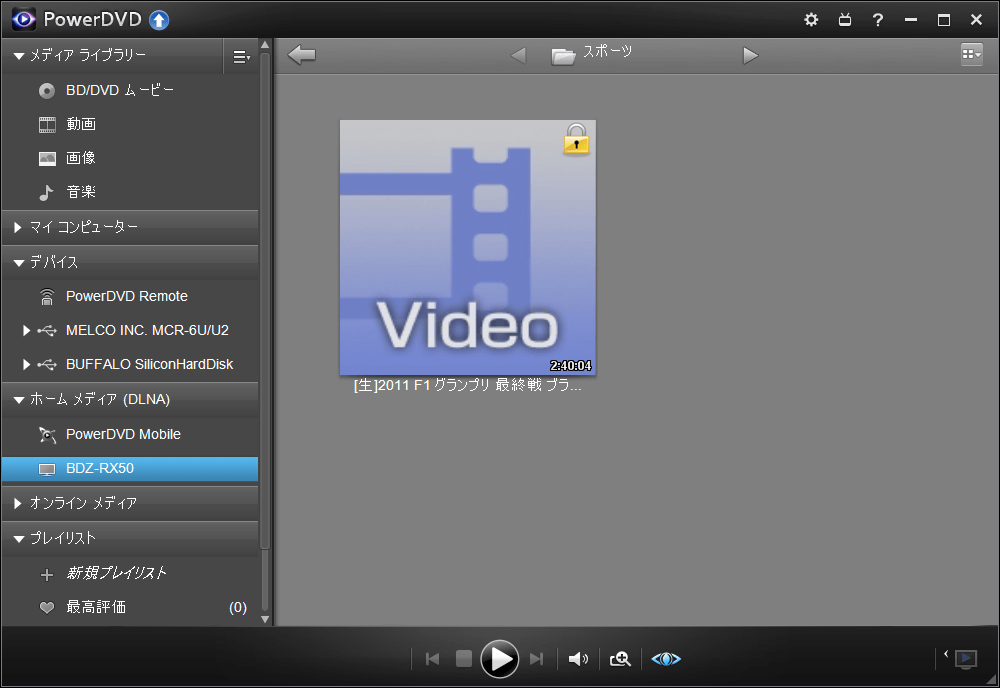Click the PowerDVD upgrade arrow icon
This screenshot has height=688, width=1000.
pos(159,20)
